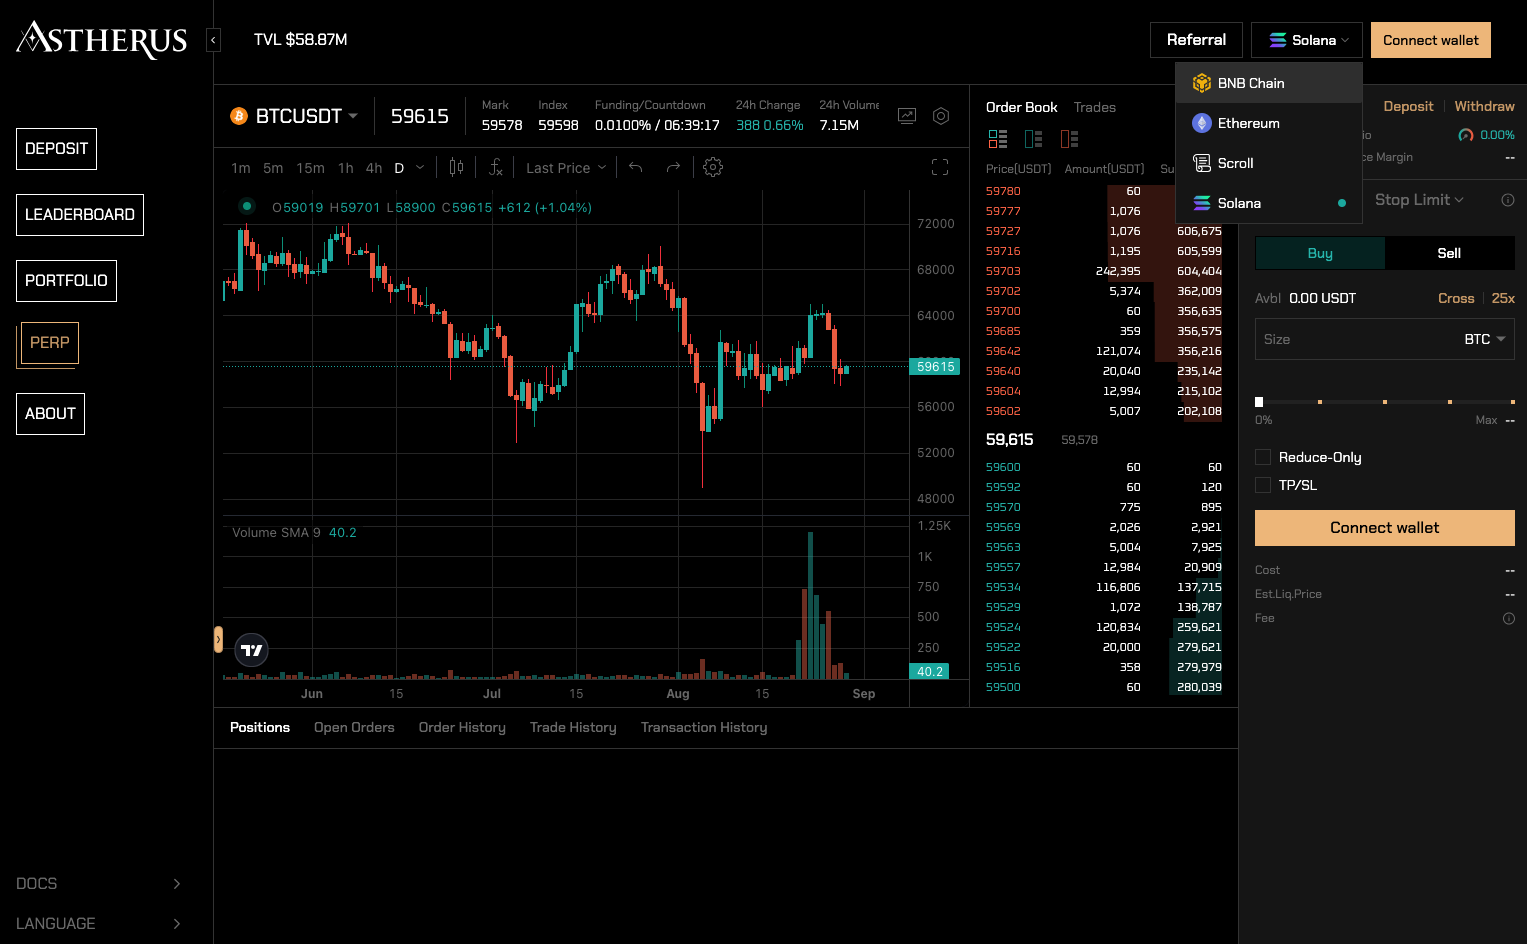The height and width of the screenshot is (944, 1527).
Task: Open LEADERBOARD from the sidebar
Action: 80,215
